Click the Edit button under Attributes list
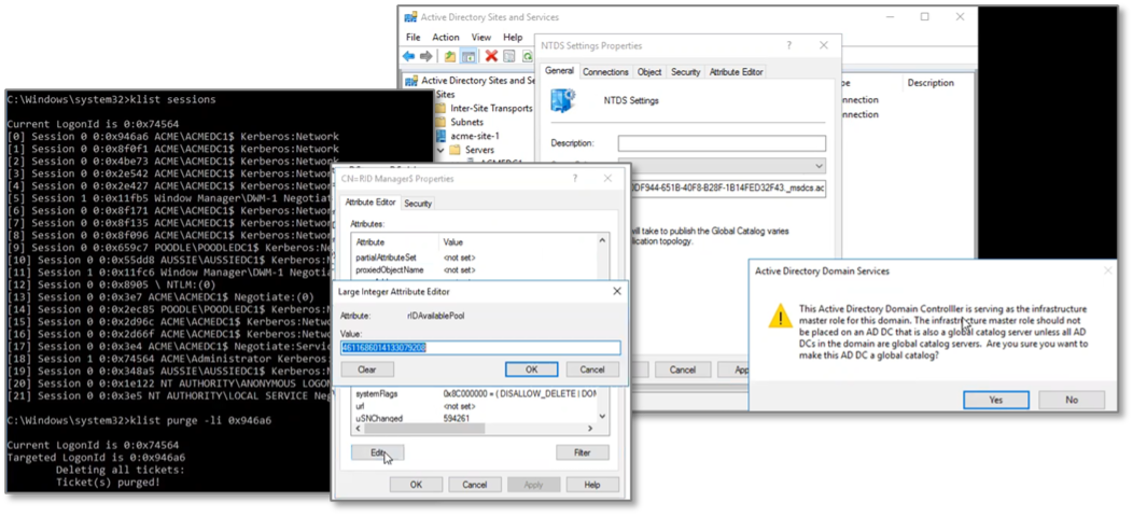Viewport: 1135px width, 518px height. coord(377,452)
